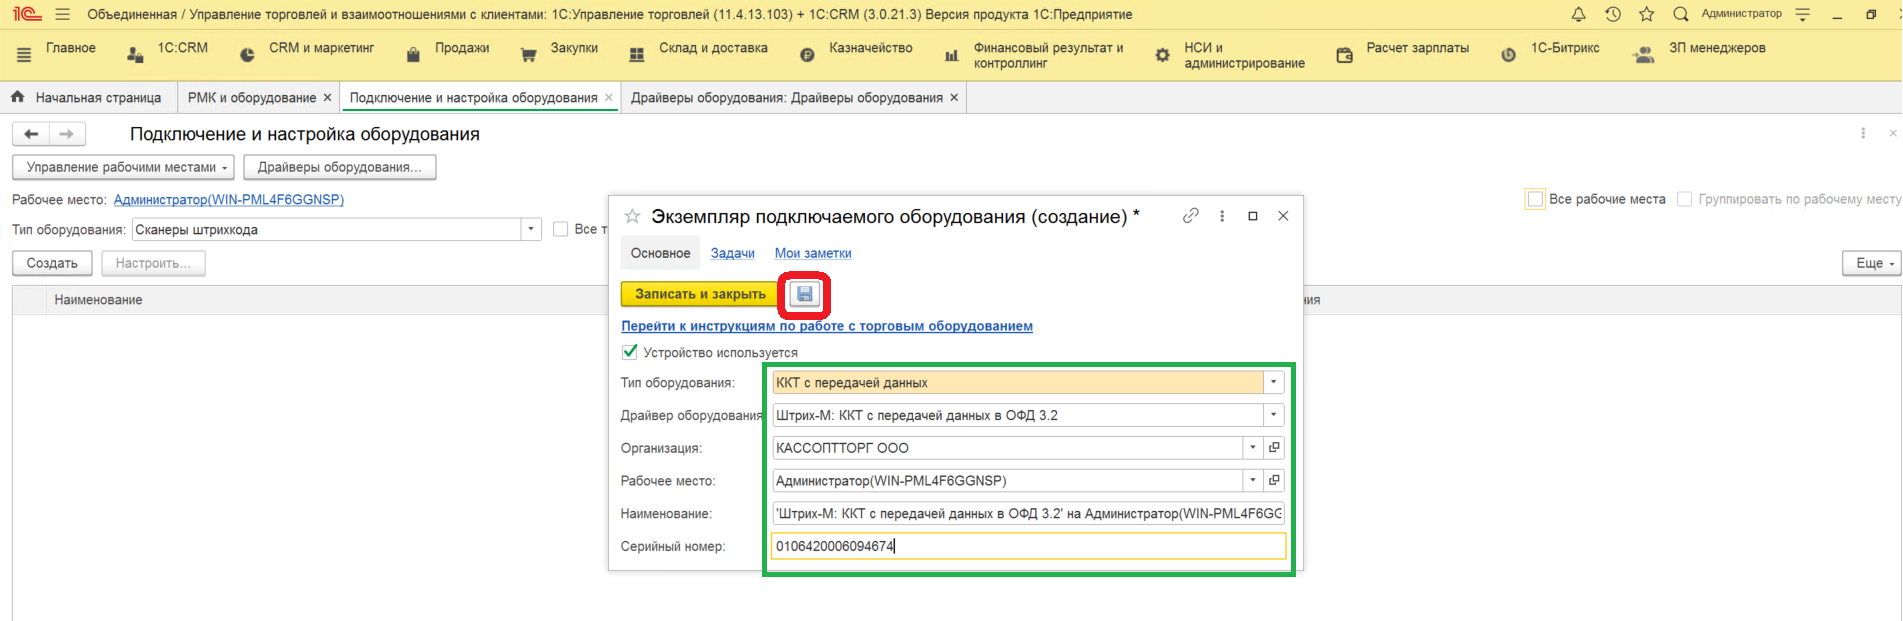
Task: Expand the 'Тип оборудования' dropdown in dialog
Action: (1273, 382)
